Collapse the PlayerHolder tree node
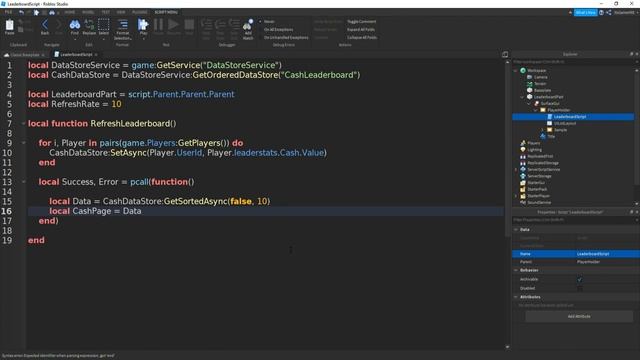 tap(536, 110)
